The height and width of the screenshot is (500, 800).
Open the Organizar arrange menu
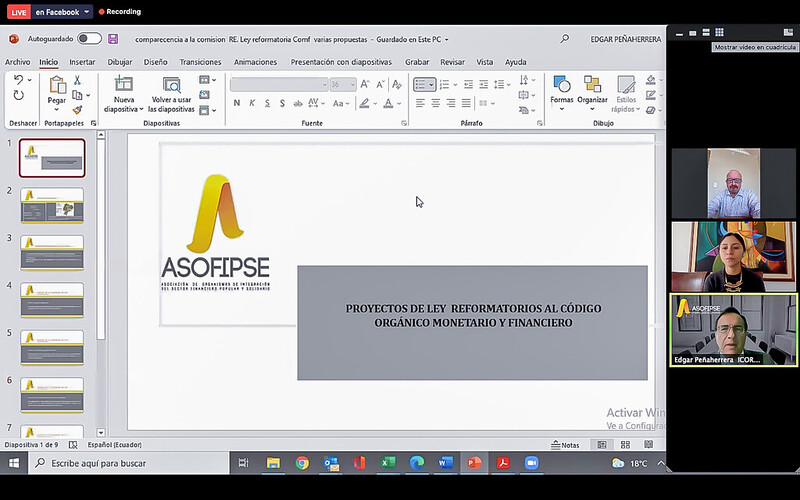[x=592, y=94]
